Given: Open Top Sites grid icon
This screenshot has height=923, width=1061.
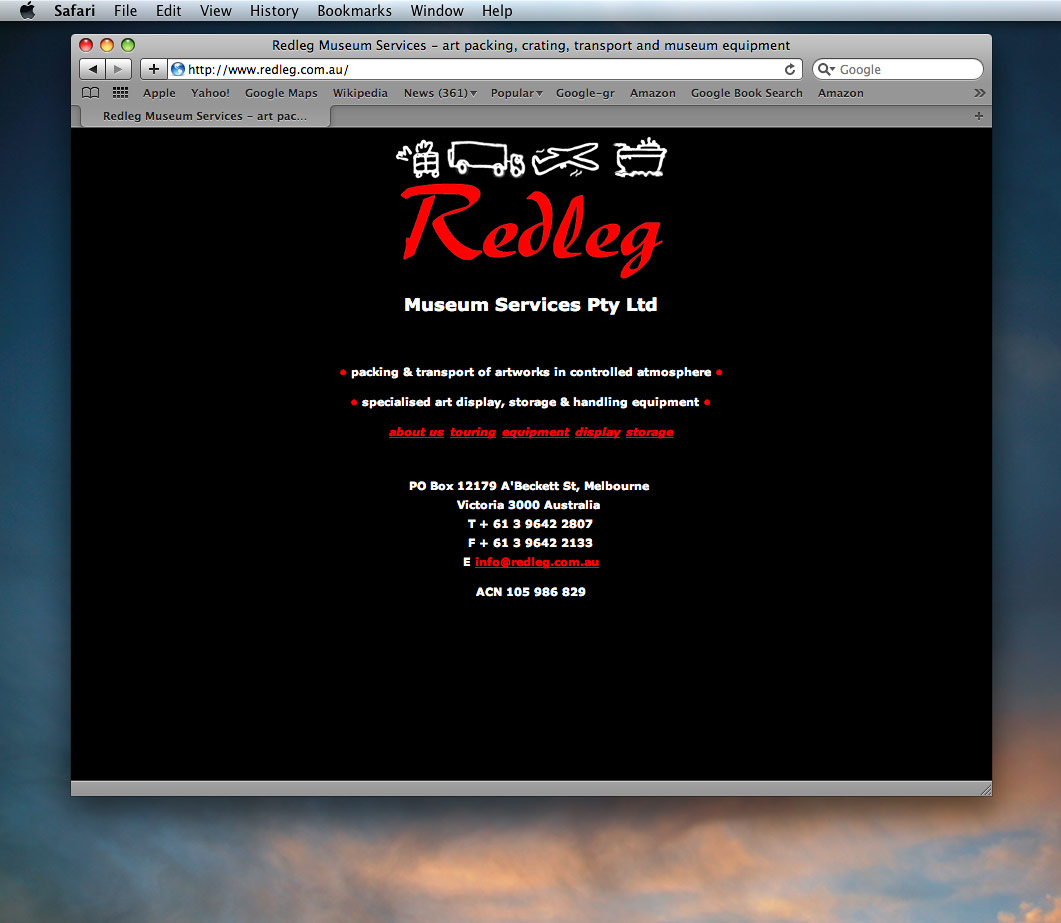Looking at the screenshot, I should (x=120, y=93).
